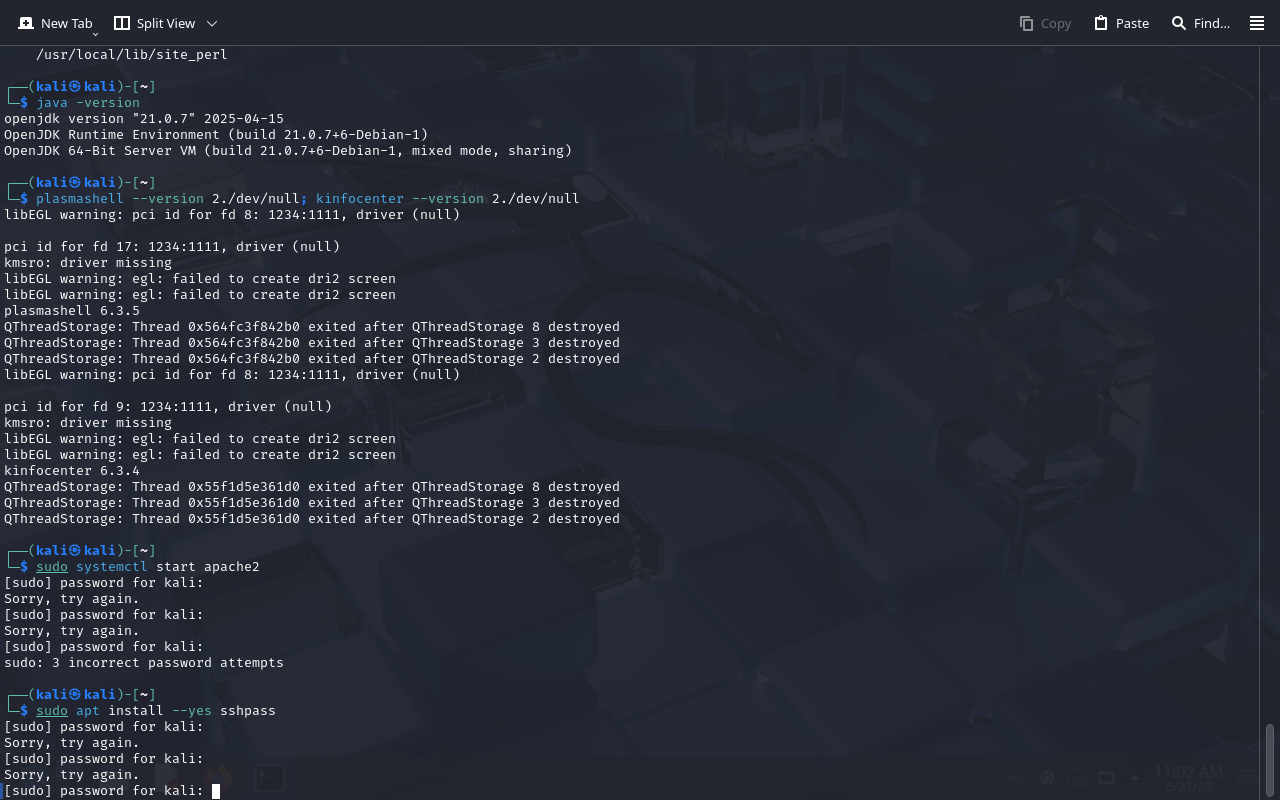Open the hamburger menu

click(1257, 23)
